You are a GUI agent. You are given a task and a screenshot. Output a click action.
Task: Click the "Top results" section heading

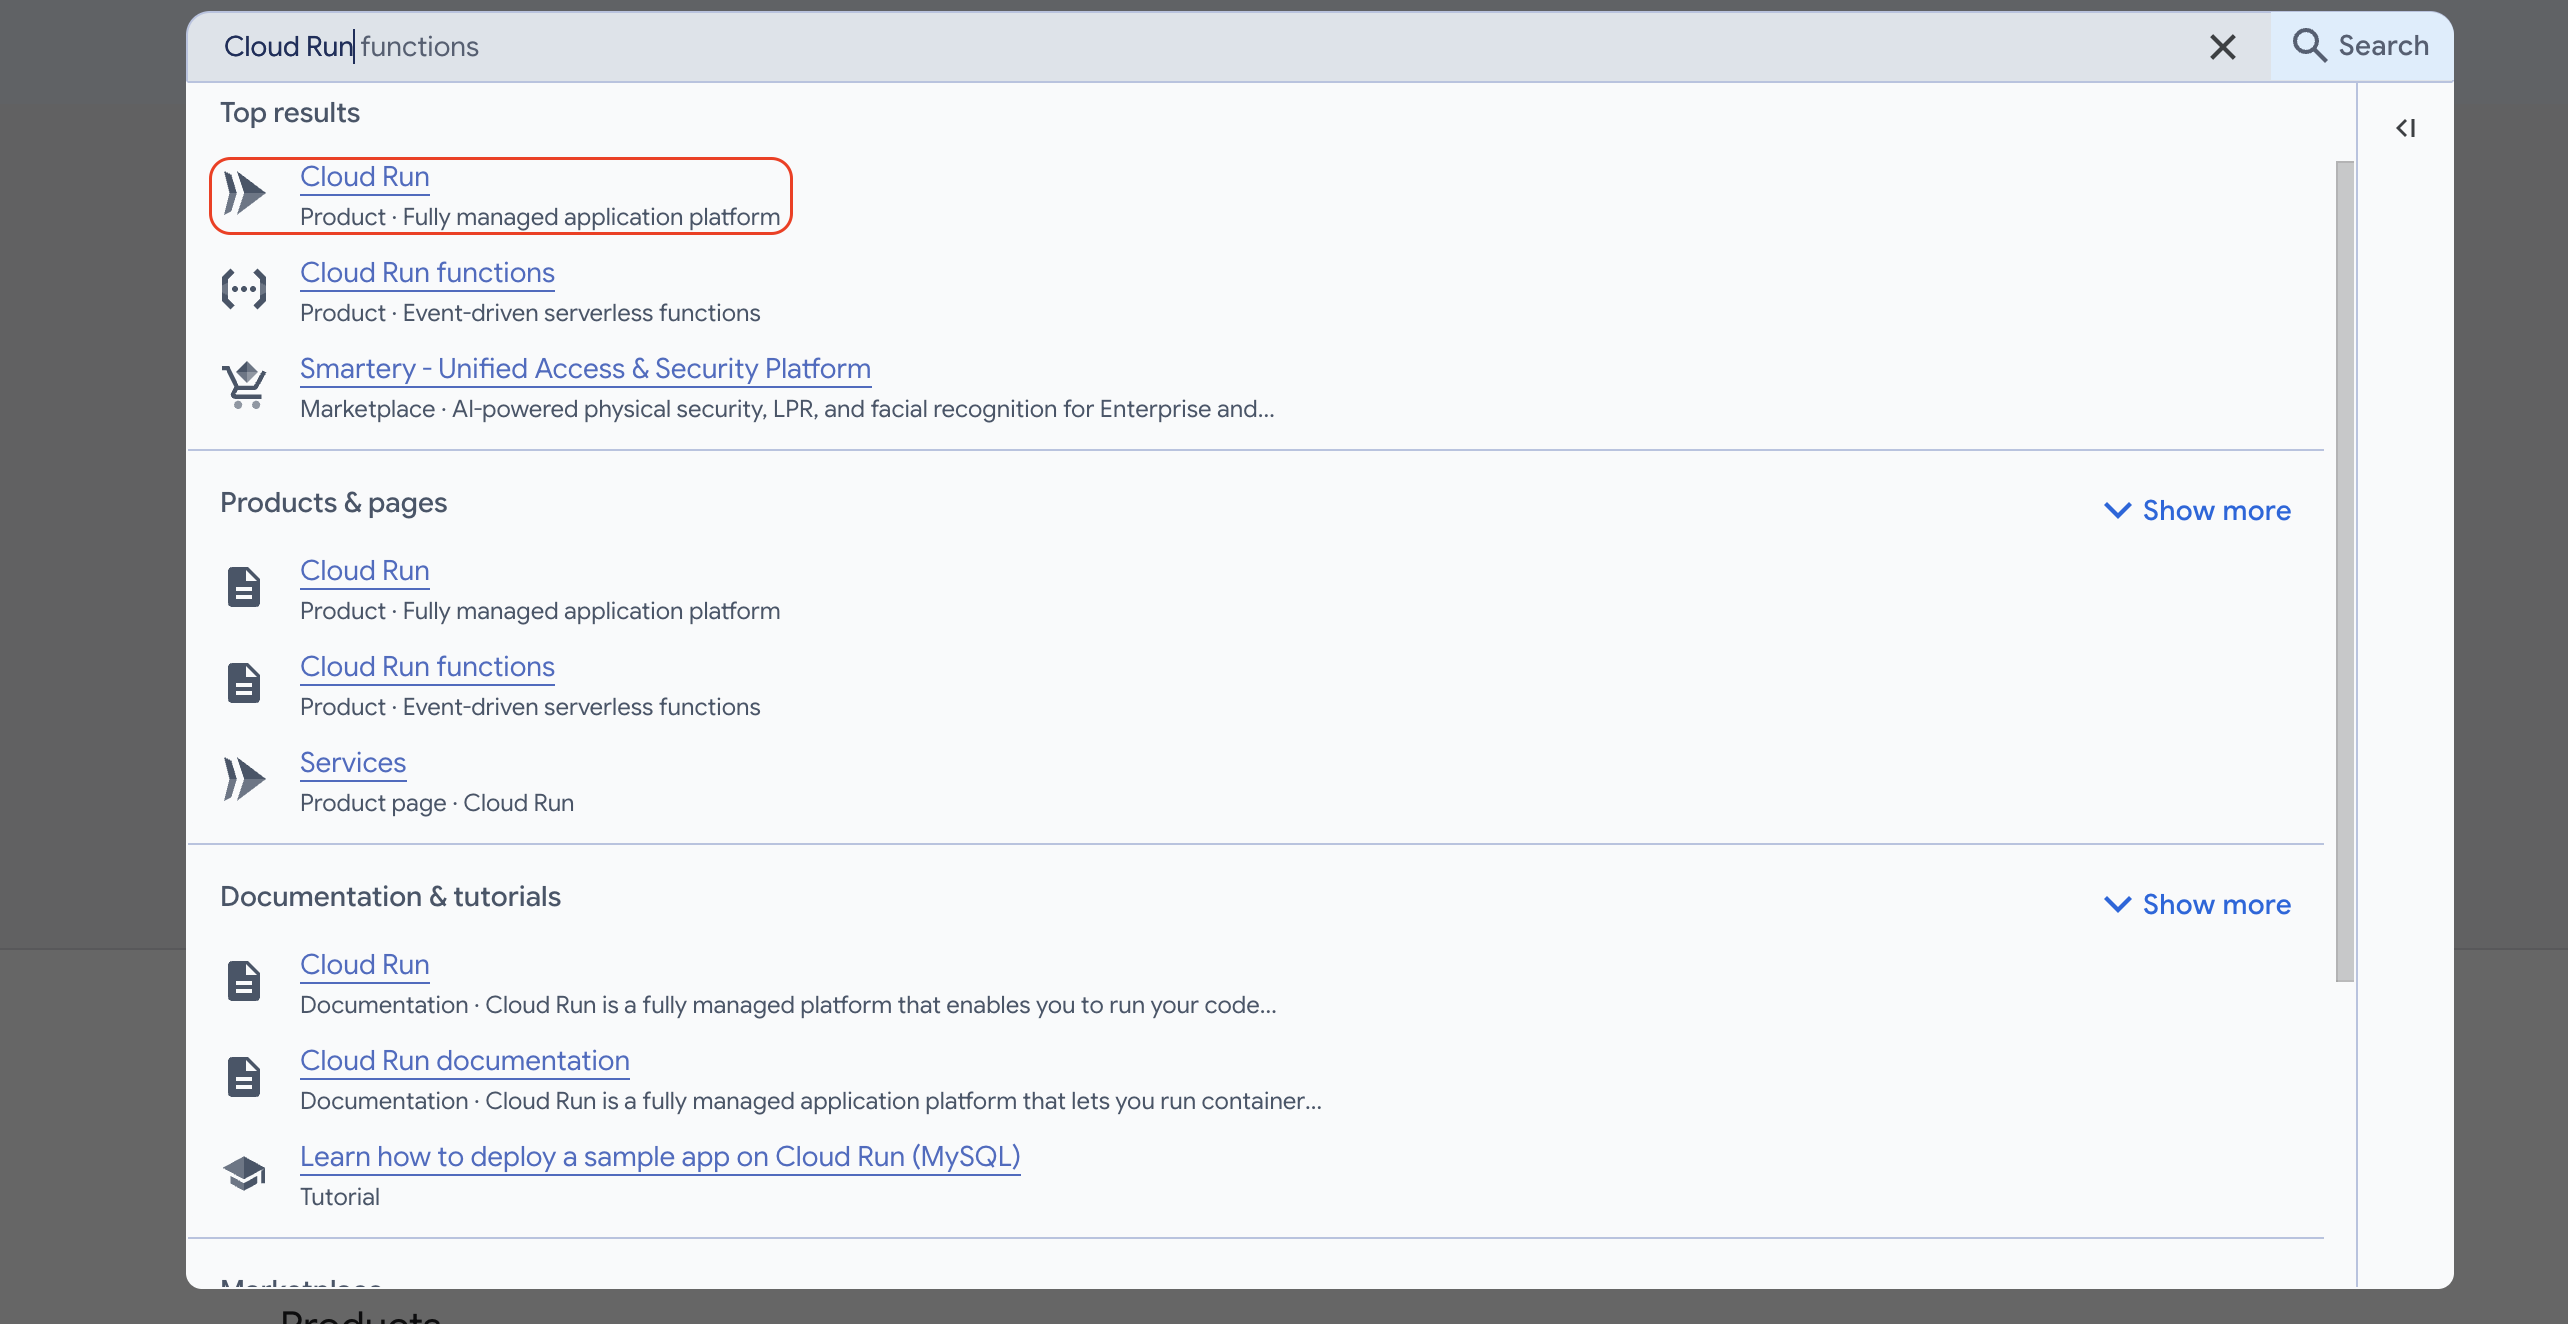(x=290, y=113)
